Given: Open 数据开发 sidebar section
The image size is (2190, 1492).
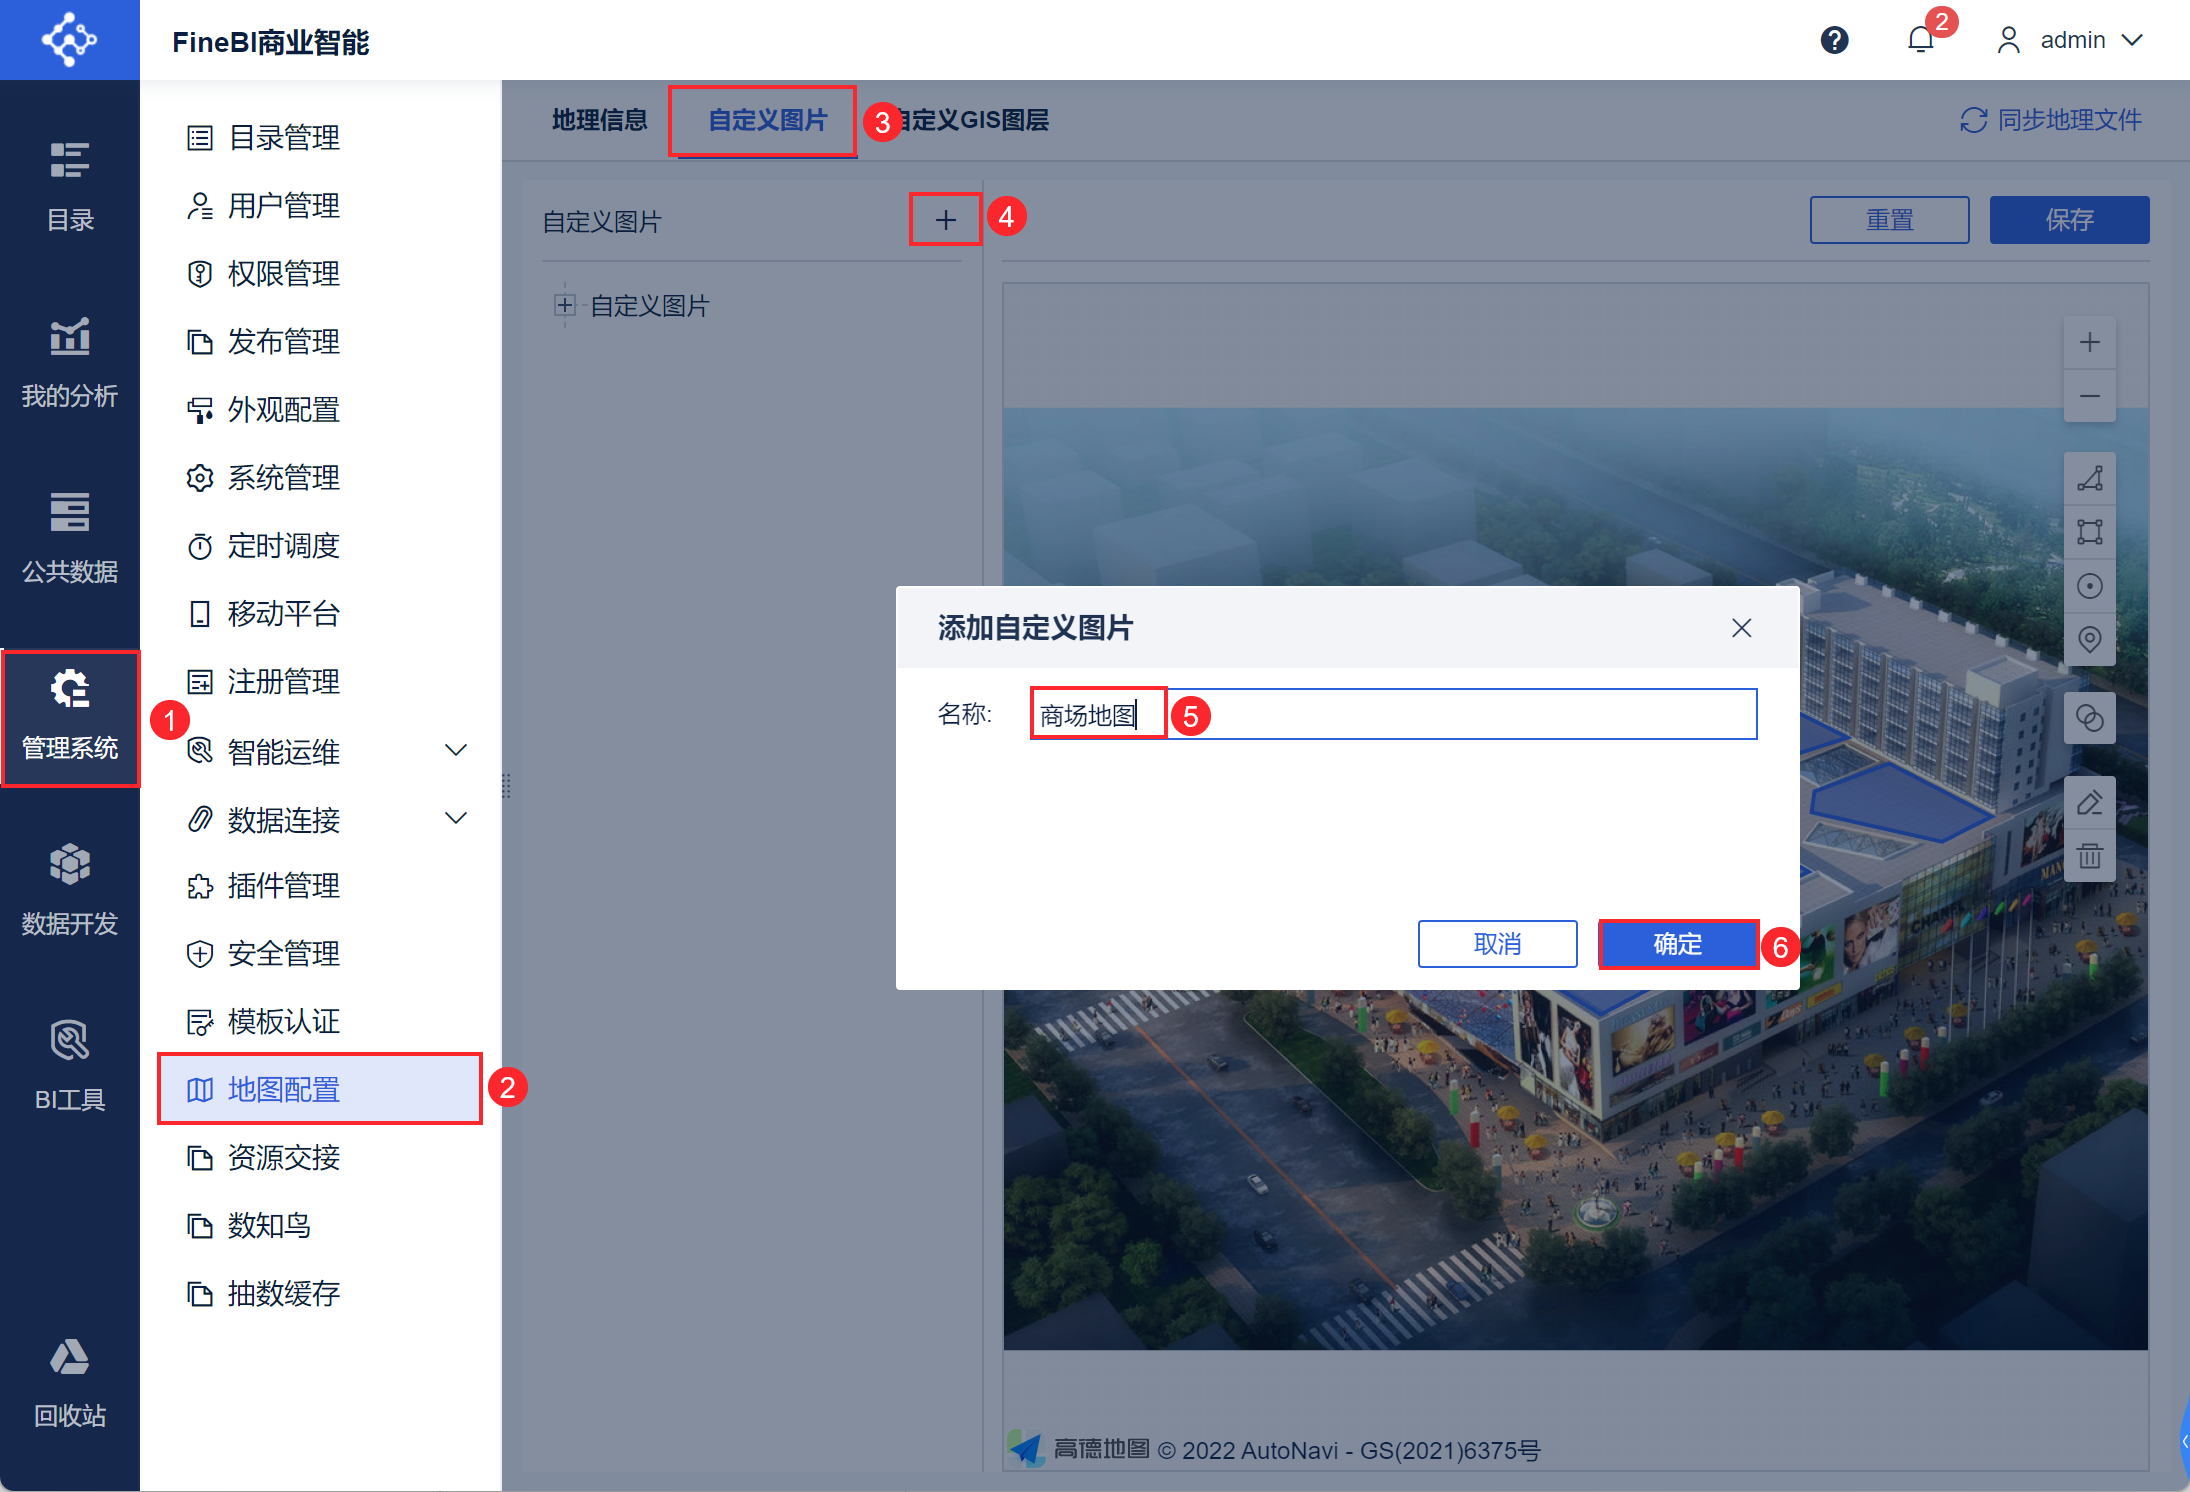Looking at the screenshot, I should pyautogui.click(x=70, y=890).
